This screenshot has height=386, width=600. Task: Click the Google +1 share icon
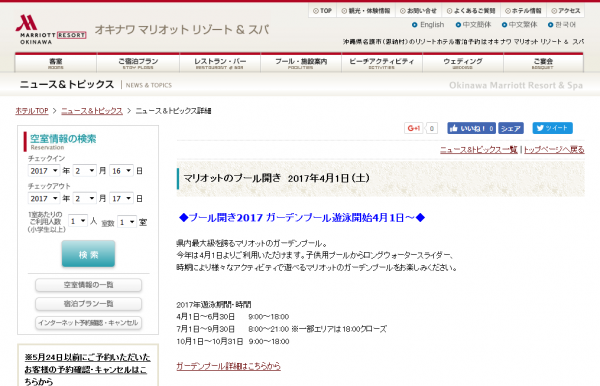point(414,128)
